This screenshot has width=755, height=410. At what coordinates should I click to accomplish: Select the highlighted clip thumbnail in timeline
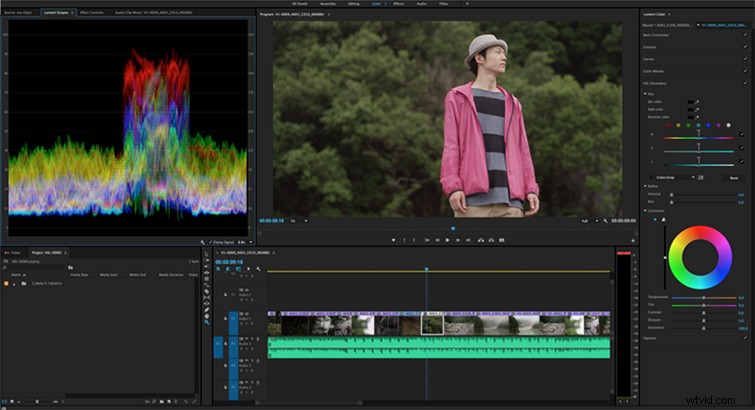pyautogui.click(x=432, y=325)
